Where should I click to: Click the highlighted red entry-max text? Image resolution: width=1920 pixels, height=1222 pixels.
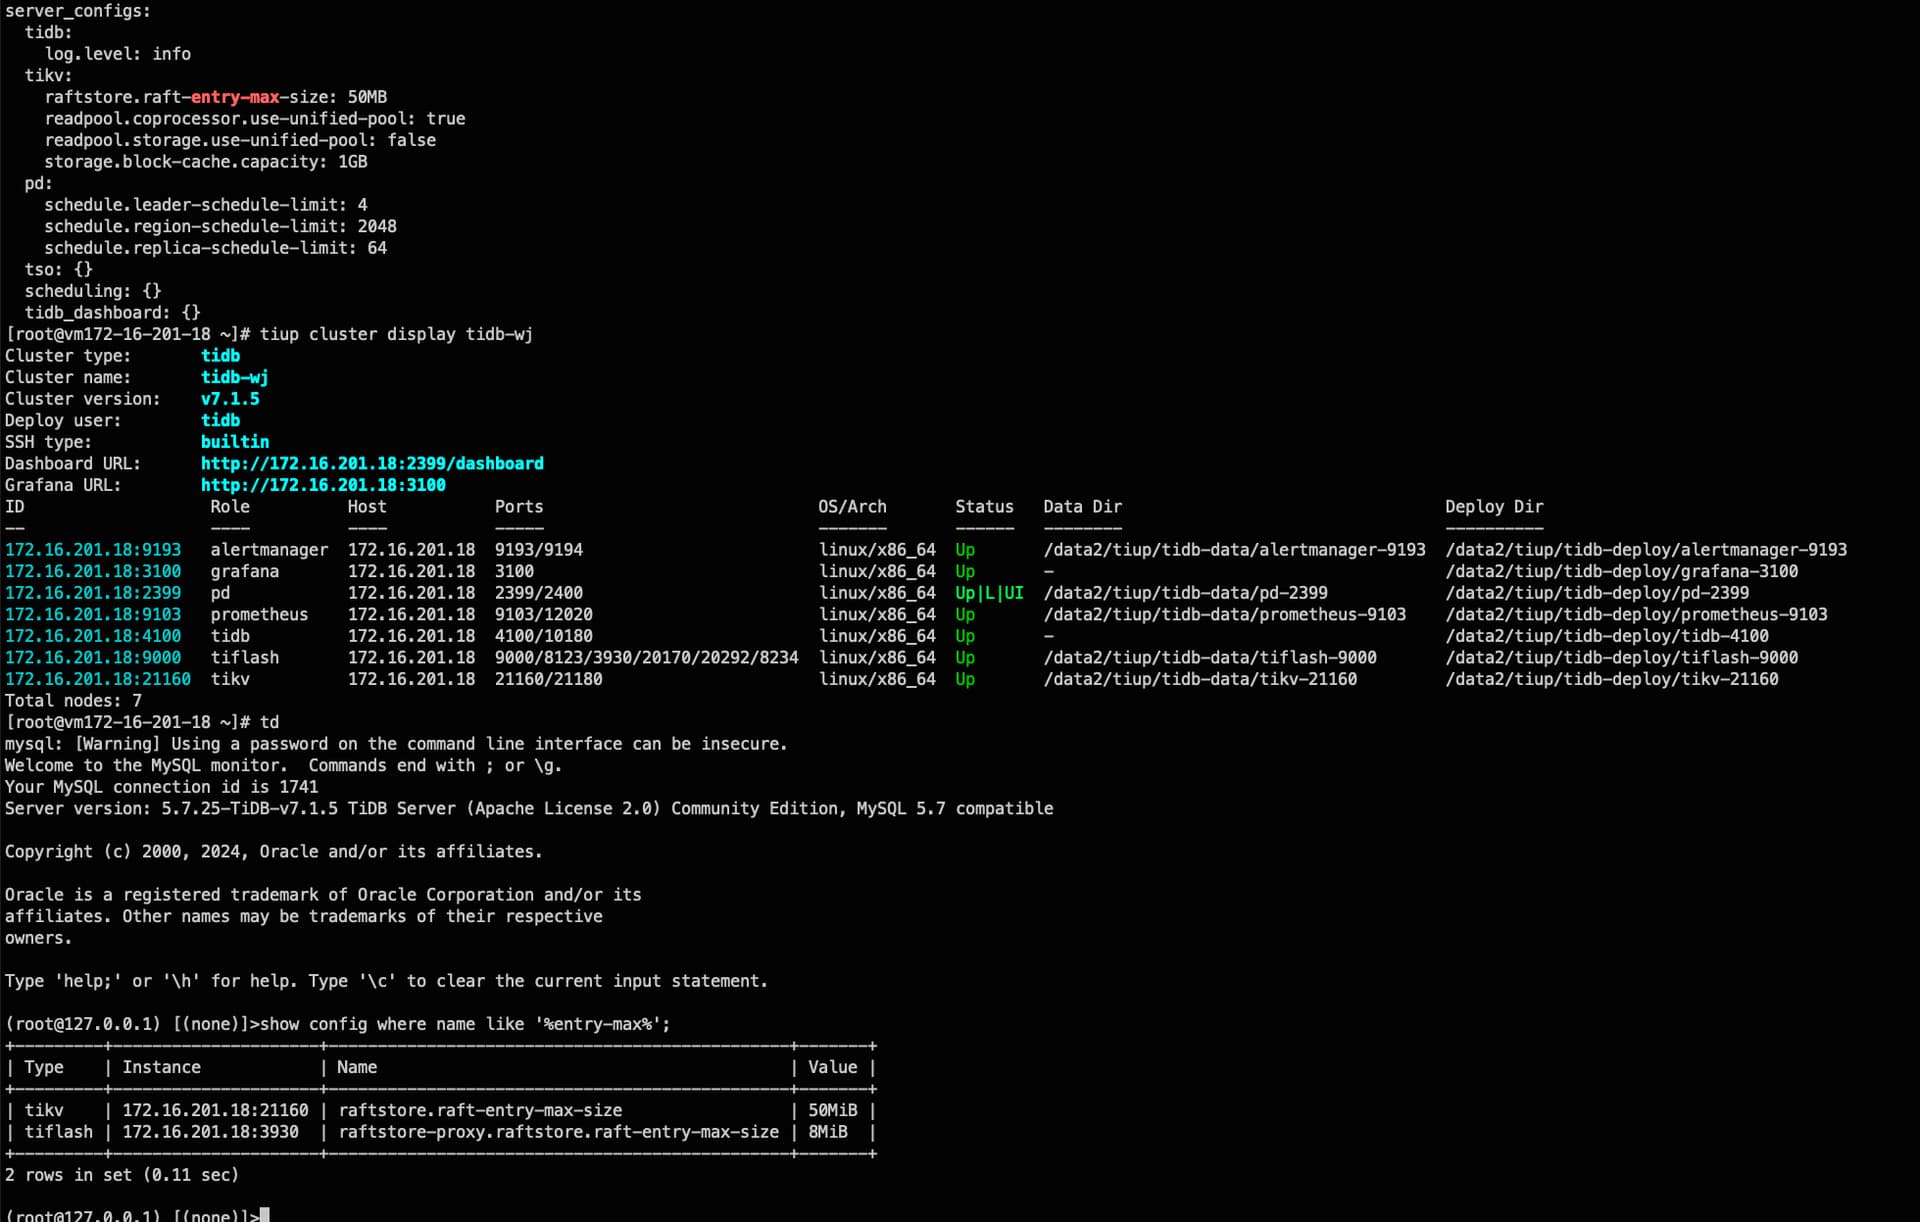(x=235, y=97)
